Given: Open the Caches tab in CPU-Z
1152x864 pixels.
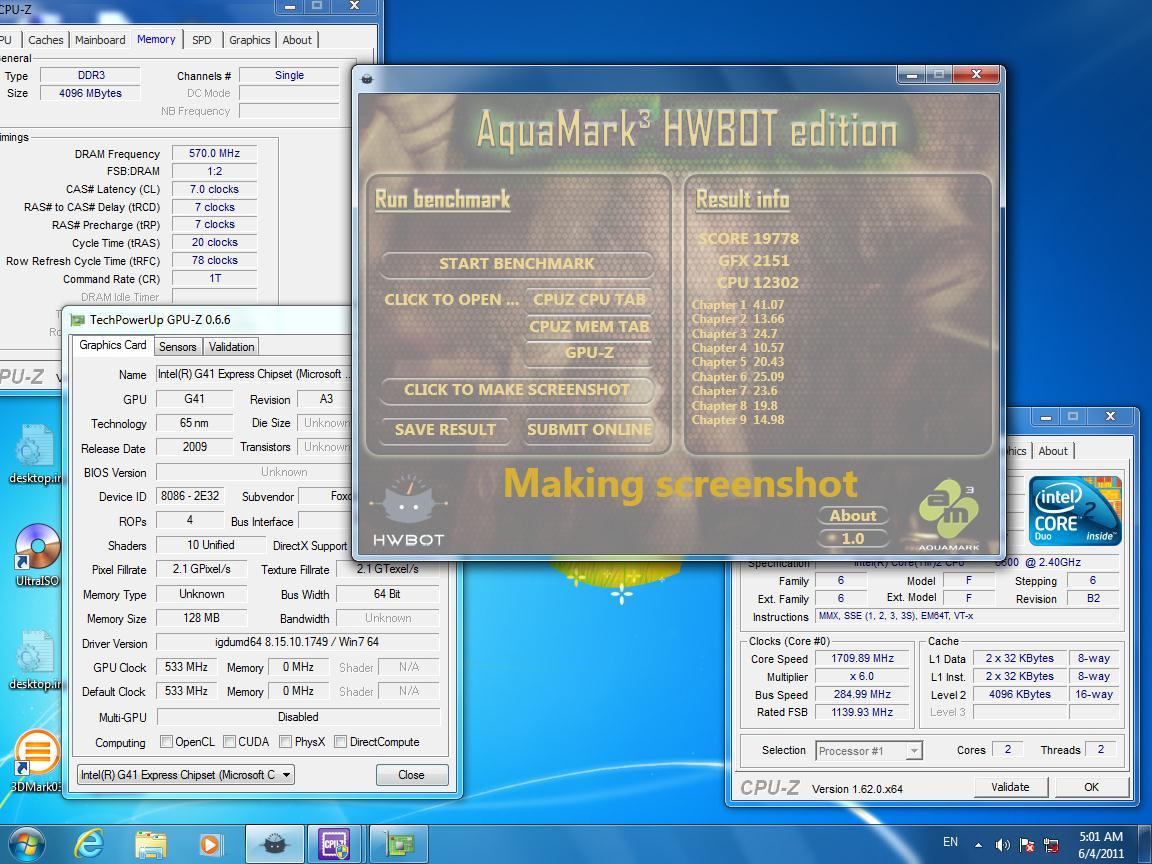Looking at the screenshot, I should click(46, 40).
